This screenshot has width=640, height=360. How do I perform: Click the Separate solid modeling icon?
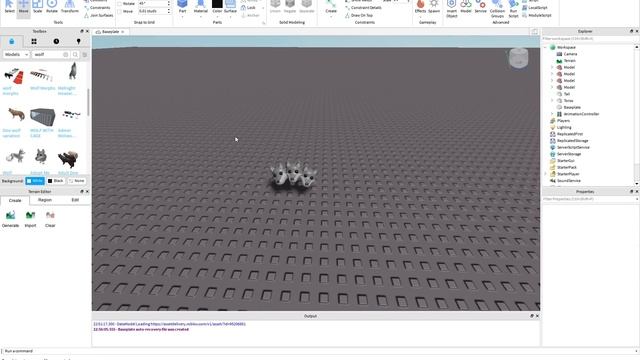coord(307,7)
